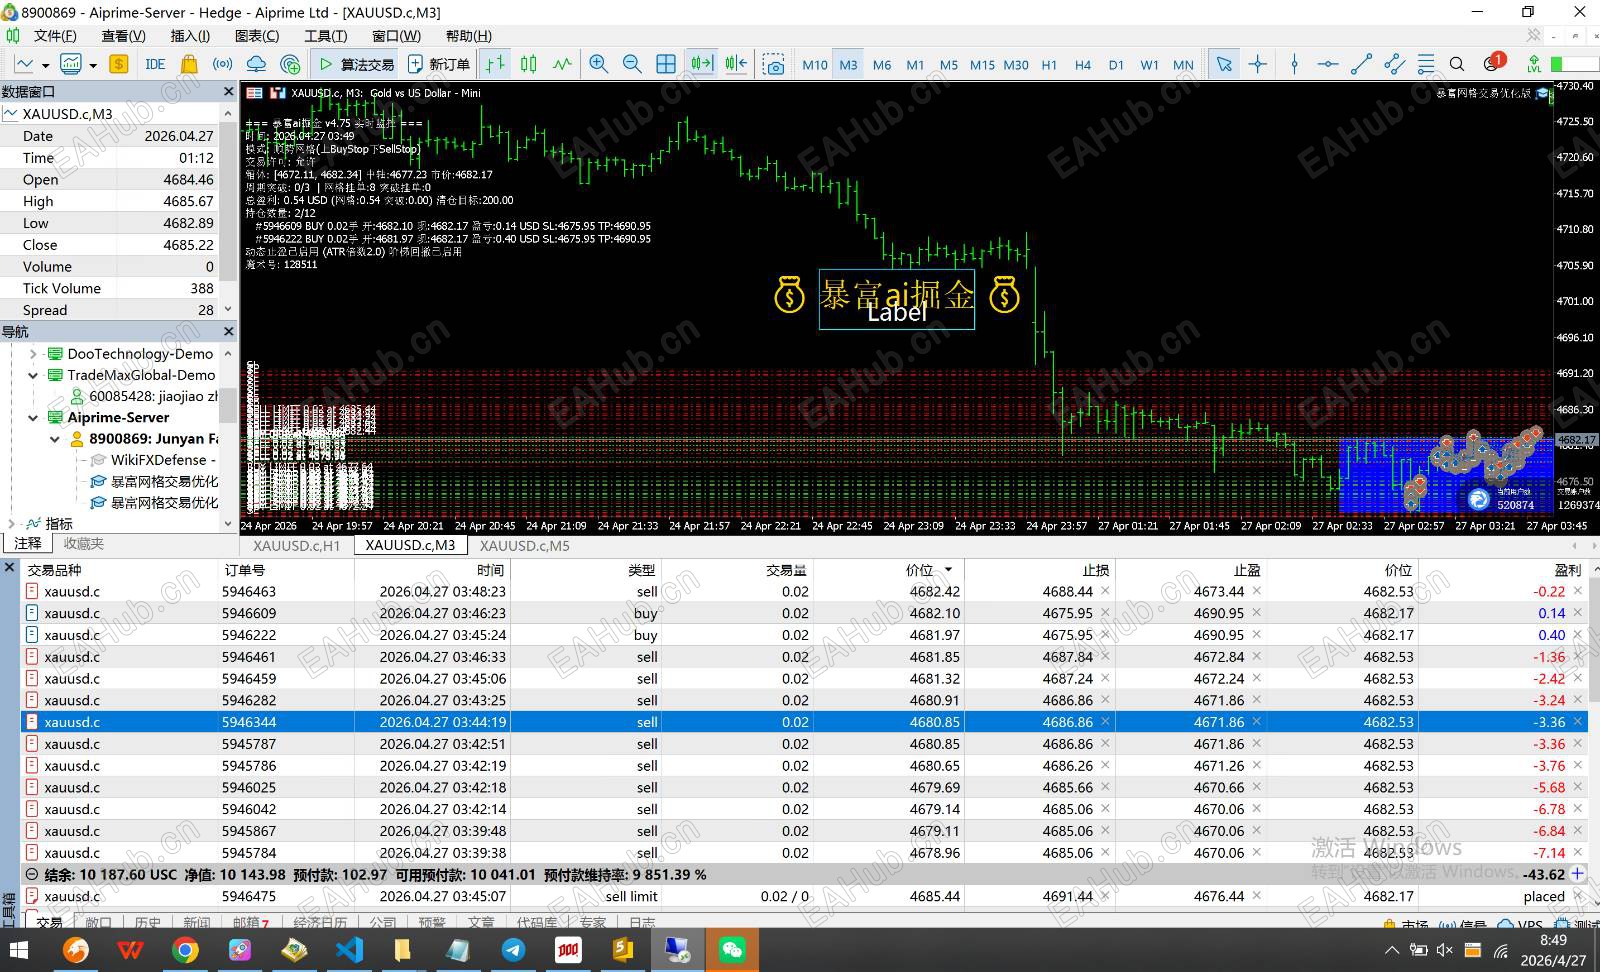Draw a horizontal line on chart
This screenshot has height=972, width=1600.
point(1328,64)
